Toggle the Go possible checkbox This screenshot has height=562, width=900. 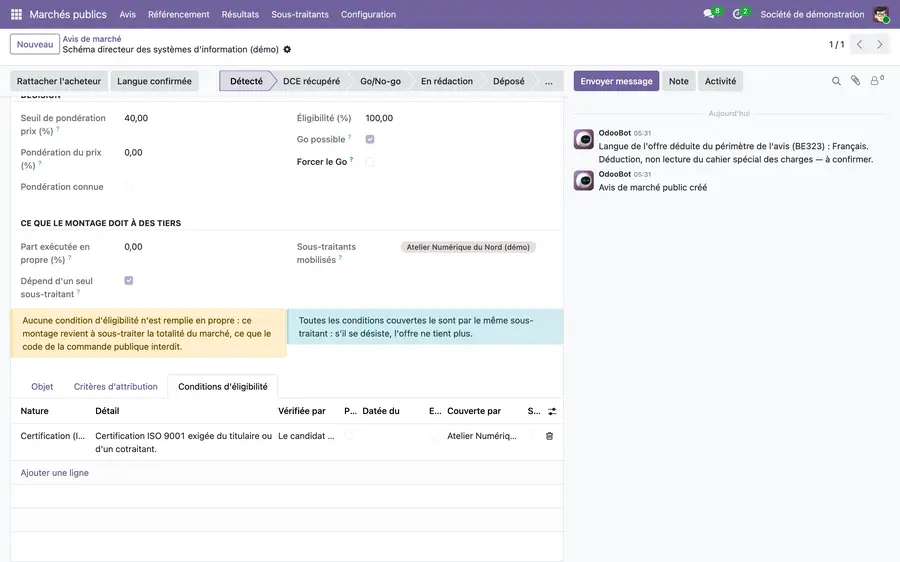click(370, 139)
